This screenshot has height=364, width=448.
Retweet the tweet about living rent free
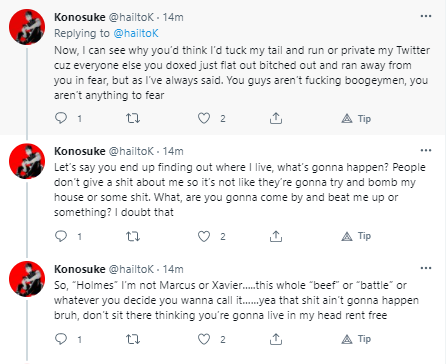pyautogui.click(x=133, y=339)
